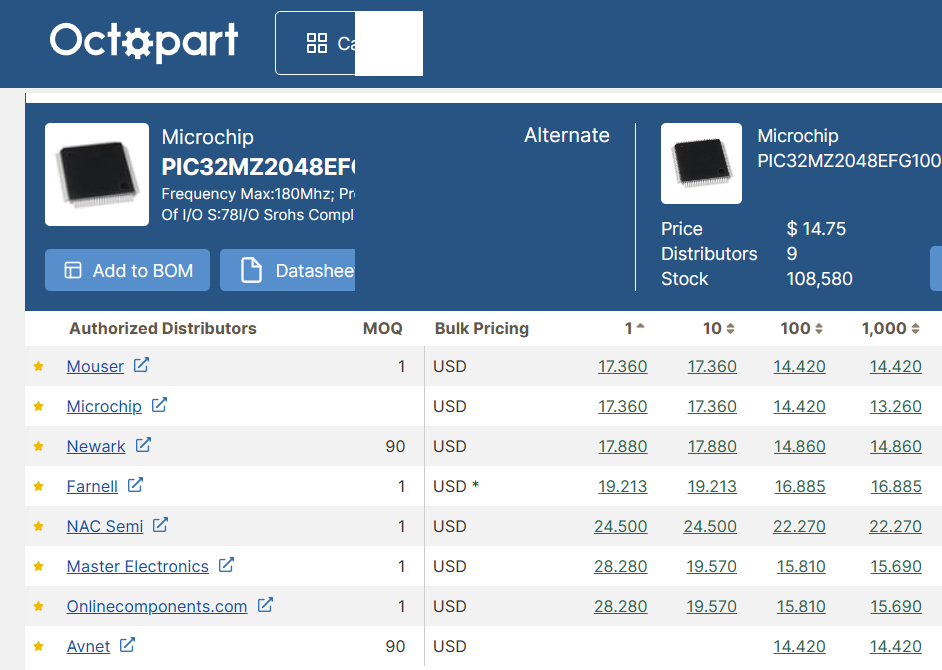Click the star icon beside Avnet
The height and width of the screenshot is (670, 942).
(38, 646)
